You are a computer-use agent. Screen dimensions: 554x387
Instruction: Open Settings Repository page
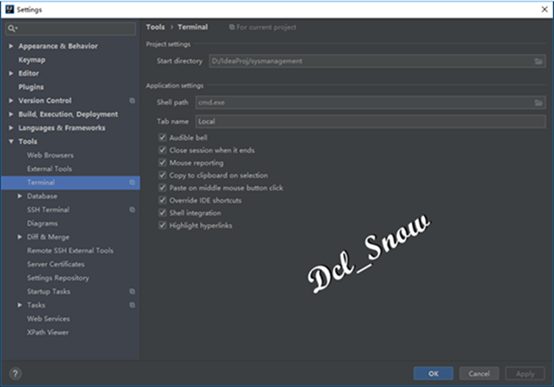(x=58, y=278)
